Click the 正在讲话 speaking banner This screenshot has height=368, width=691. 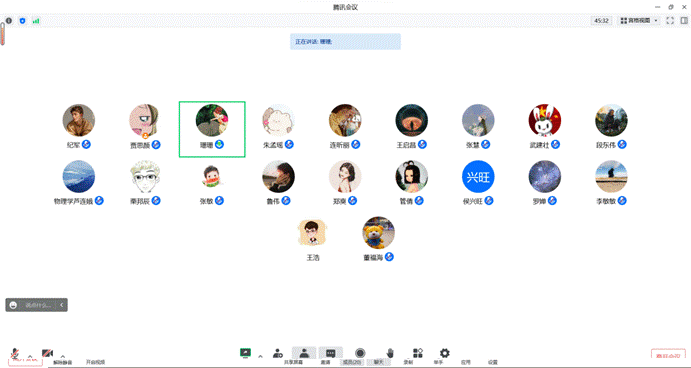(x=345, y=41)
